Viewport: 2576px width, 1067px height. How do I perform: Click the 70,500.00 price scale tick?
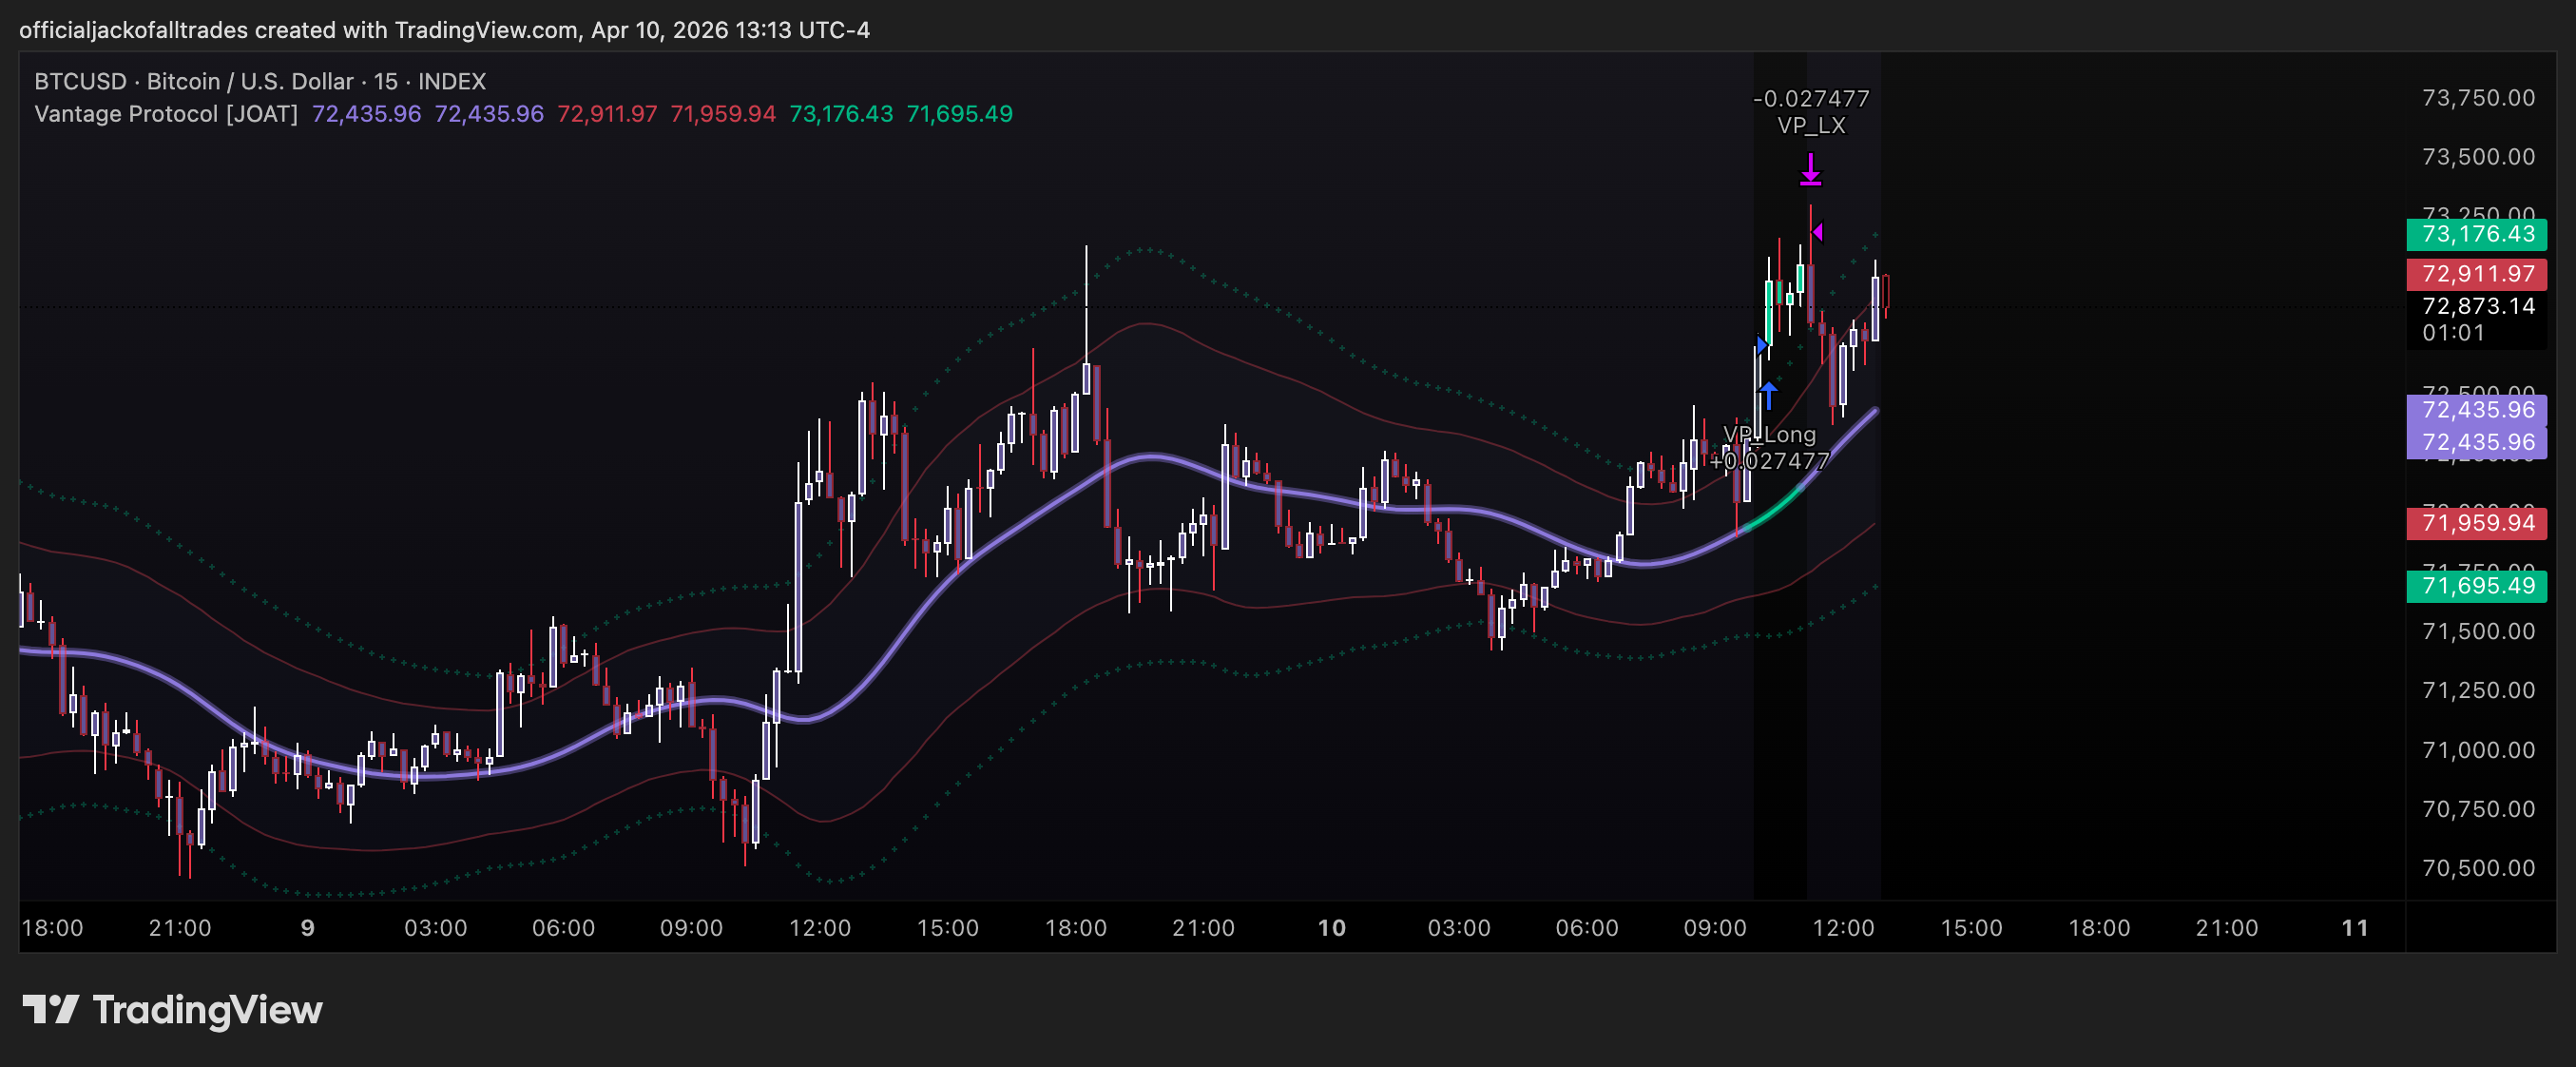(x=2478, y=868)
